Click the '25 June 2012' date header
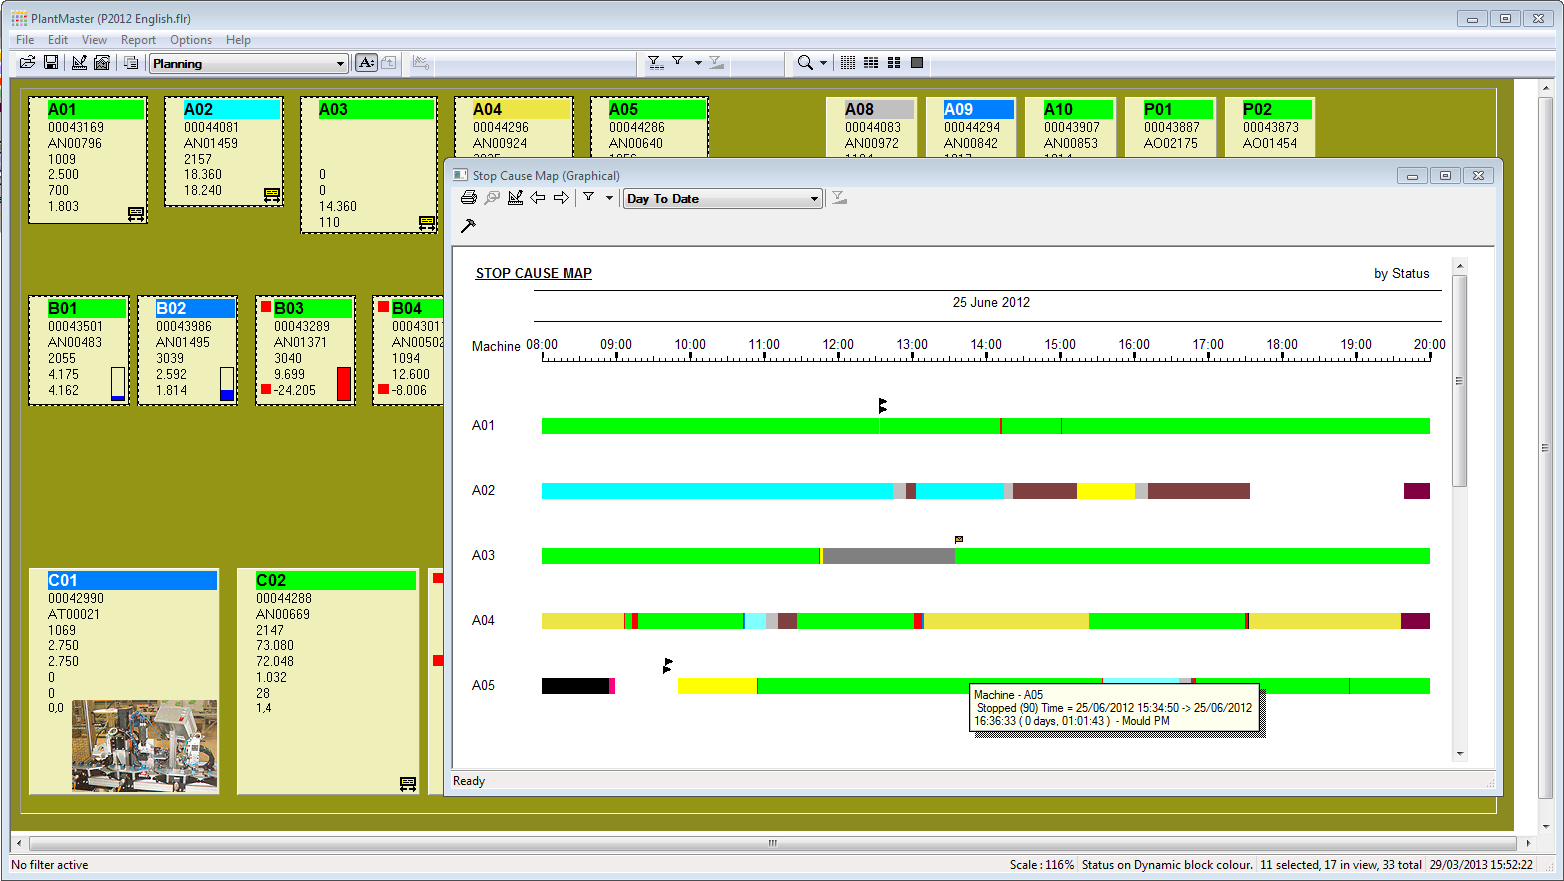The width and height of the screenshot is (1564, 881). pyautogui.click(x=991, y=302)
